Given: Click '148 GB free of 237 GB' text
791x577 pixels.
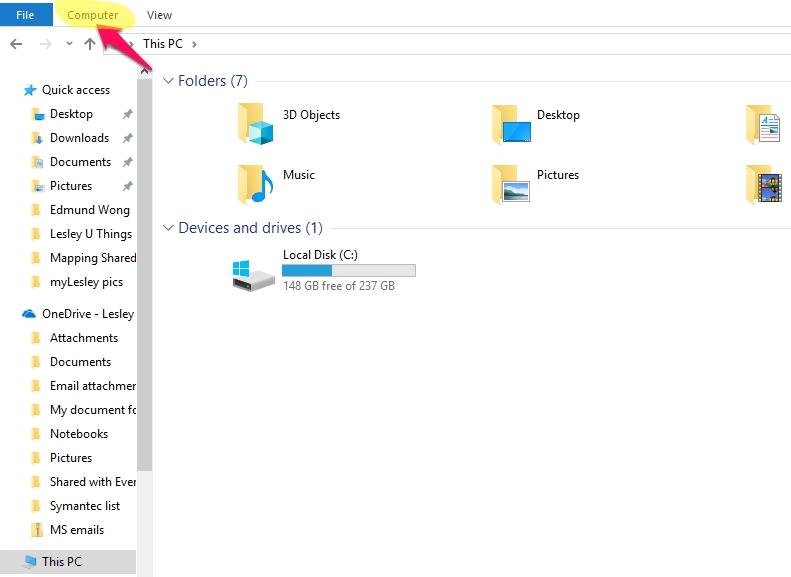Looking at the screenshot, I should pyautogui.click(x=339, y=286).
